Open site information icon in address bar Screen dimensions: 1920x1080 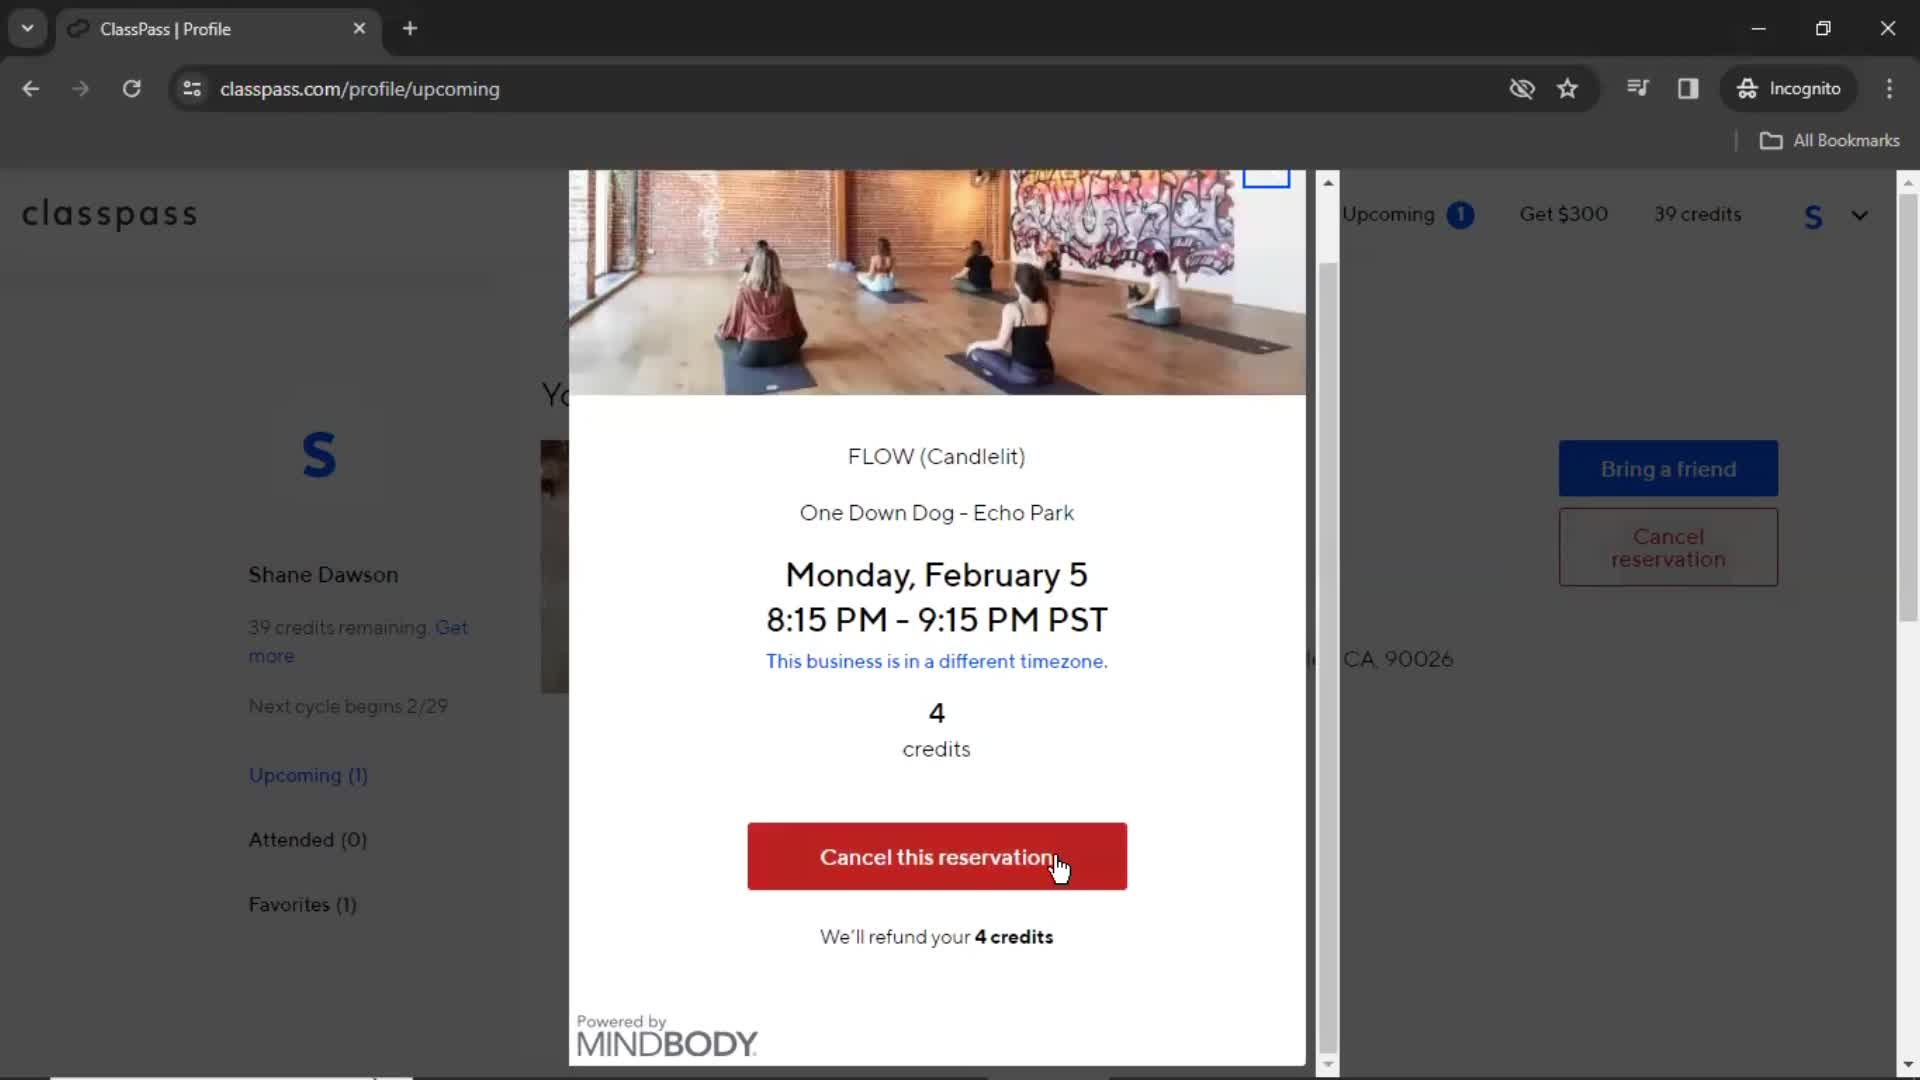click(192, 89)
